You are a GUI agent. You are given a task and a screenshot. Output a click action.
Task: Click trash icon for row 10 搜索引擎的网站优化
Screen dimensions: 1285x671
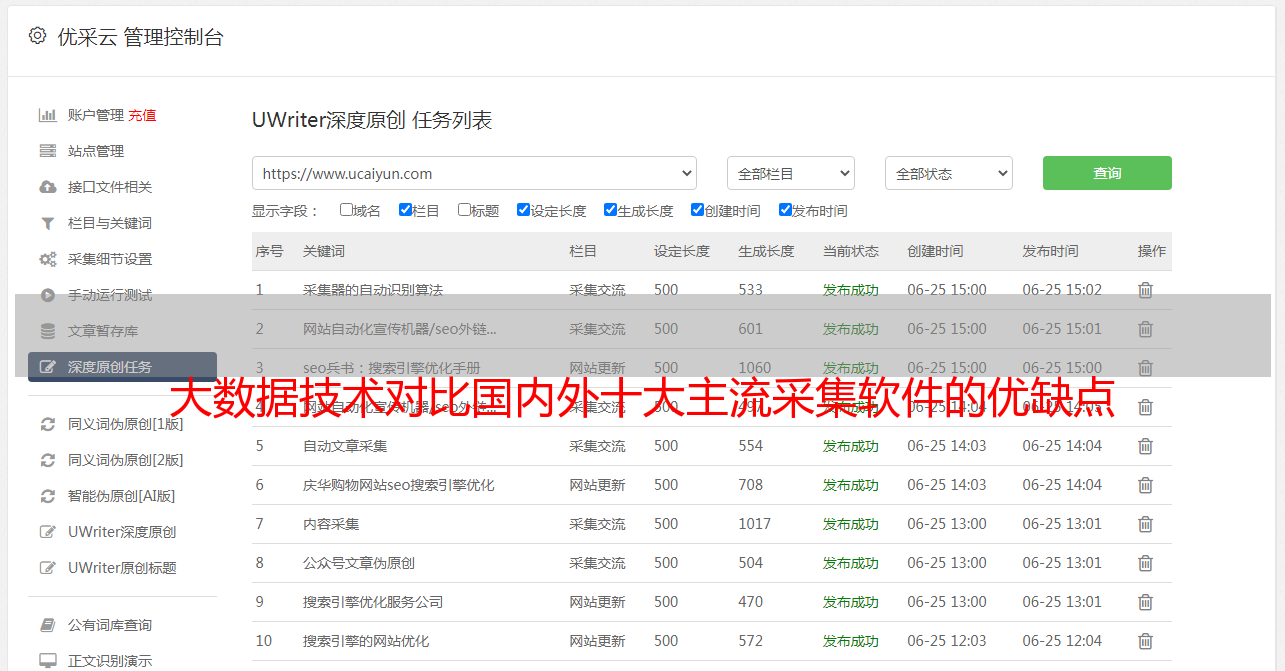[1145, 641]
